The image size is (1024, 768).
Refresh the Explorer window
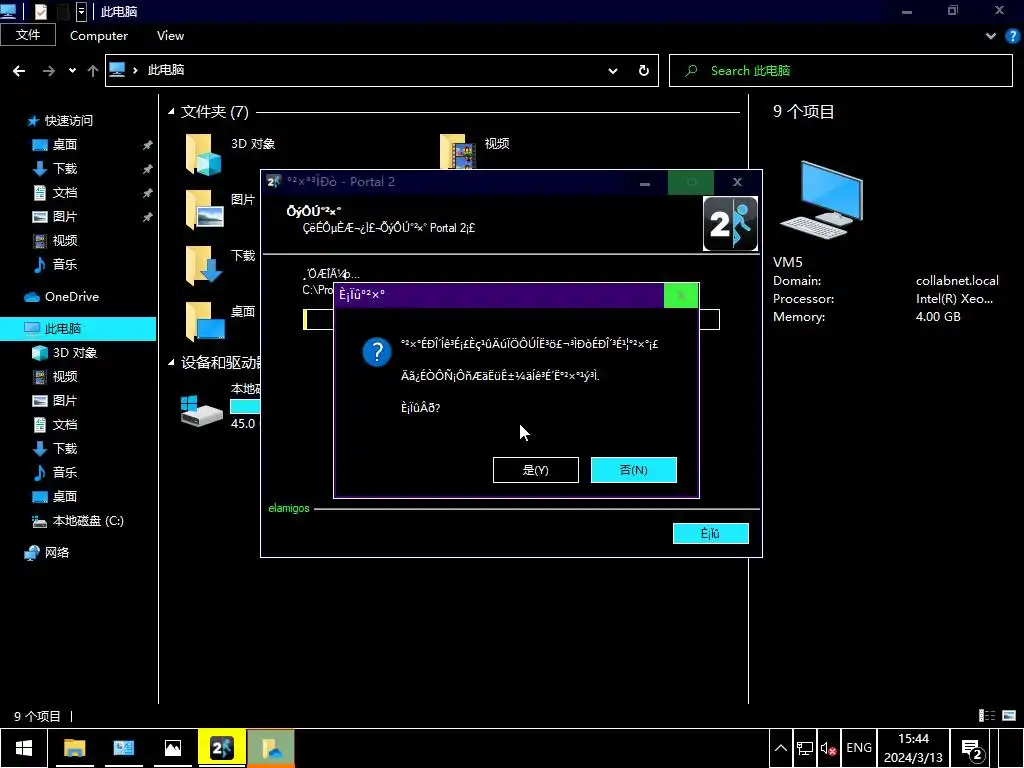point(643,71)
